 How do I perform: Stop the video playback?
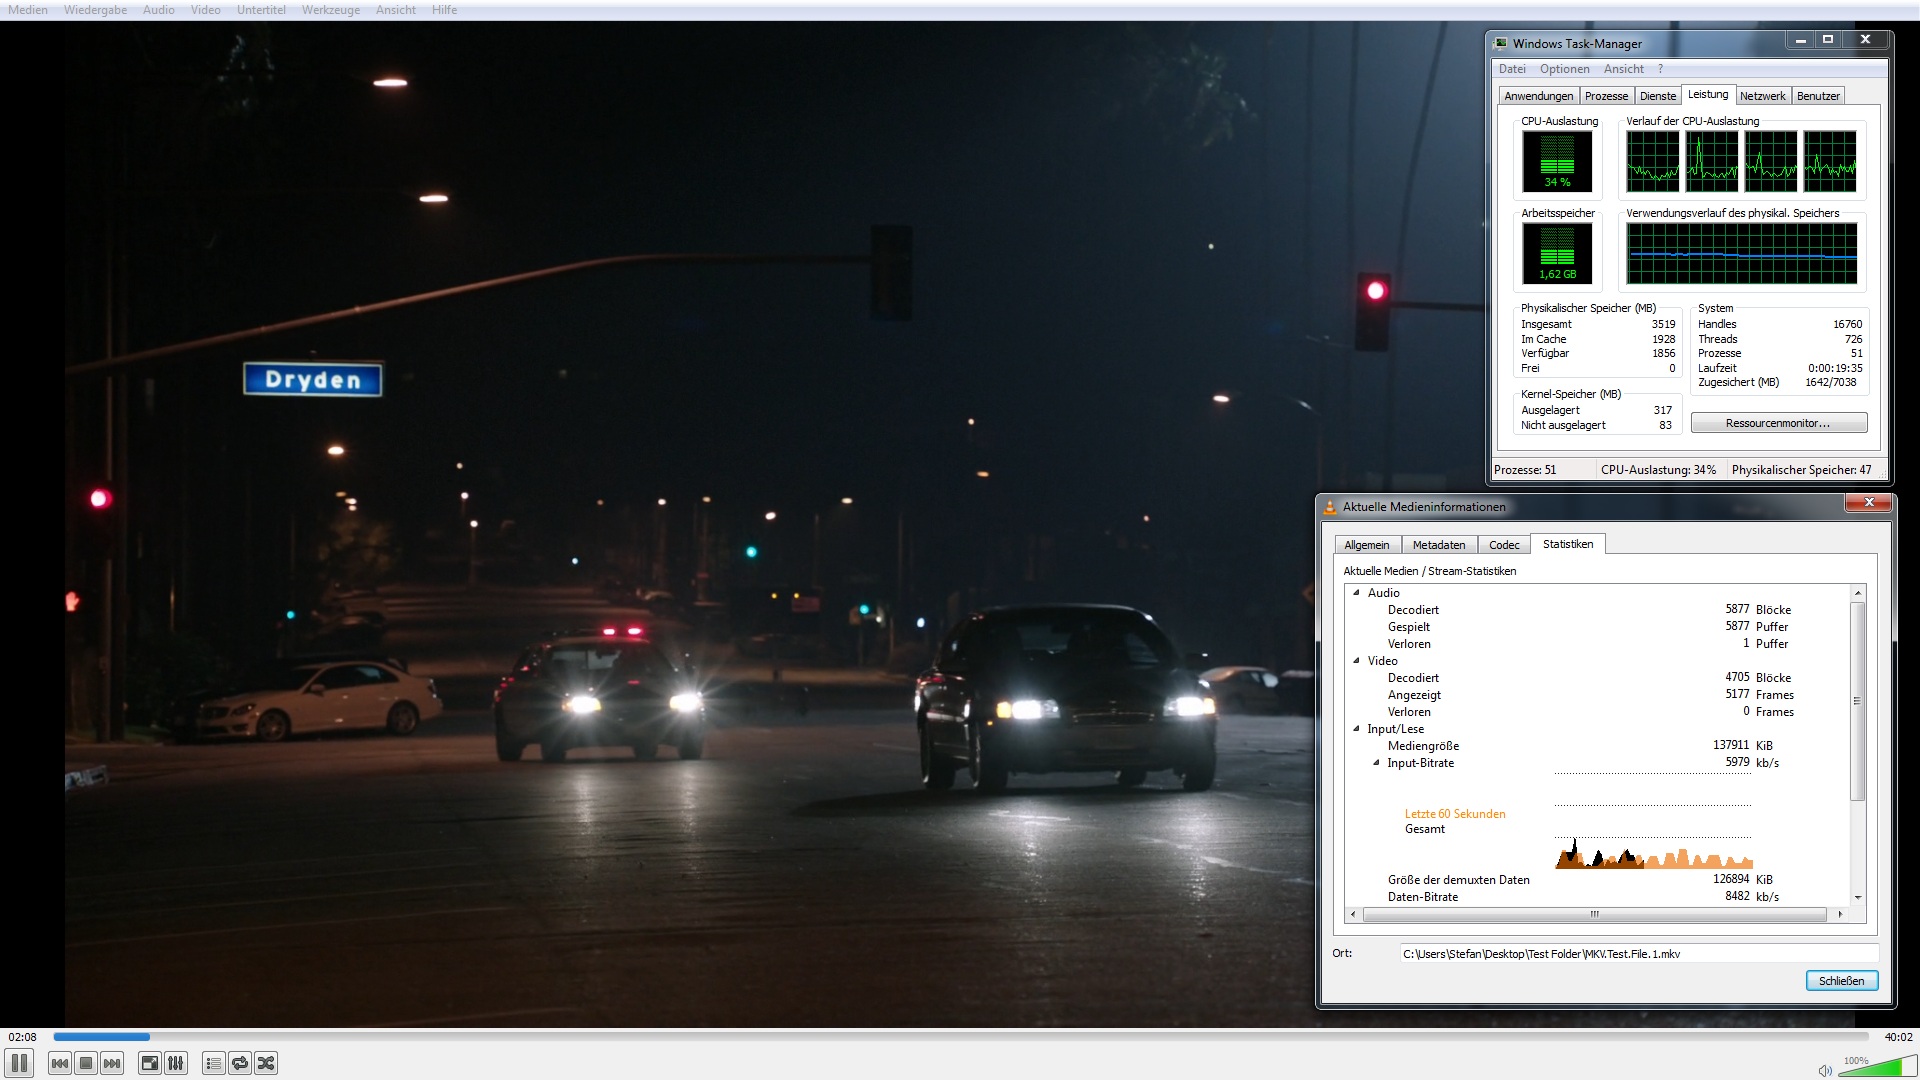86,1063
